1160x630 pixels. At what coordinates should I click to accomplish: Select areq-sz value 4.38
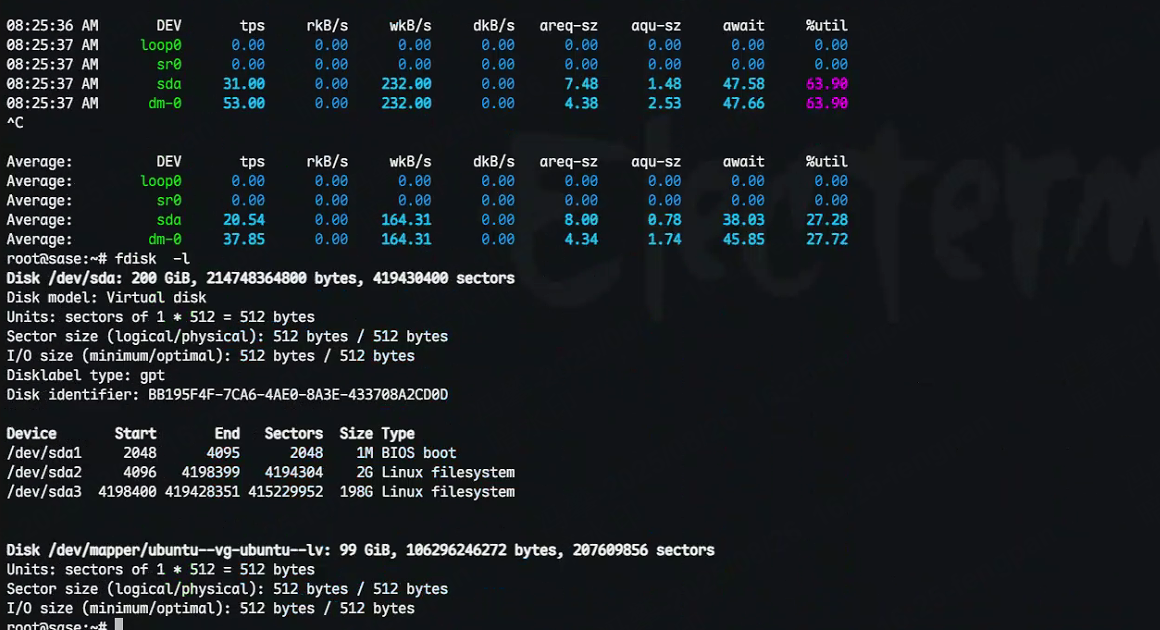coord(581,103)
